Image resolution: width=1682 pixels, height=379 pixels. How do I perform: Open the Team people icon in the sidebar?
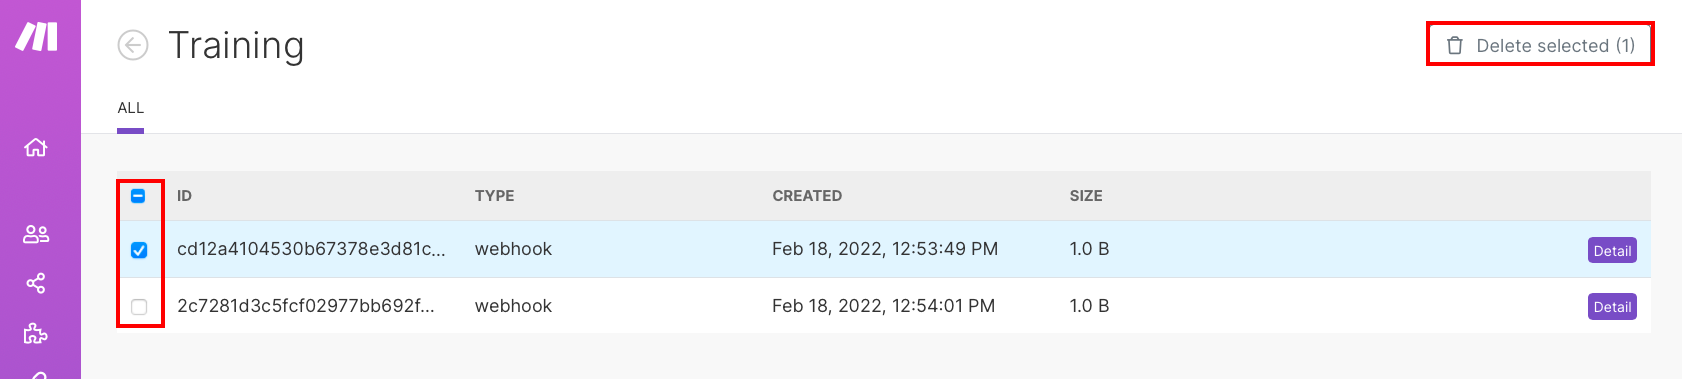[36, 234]
